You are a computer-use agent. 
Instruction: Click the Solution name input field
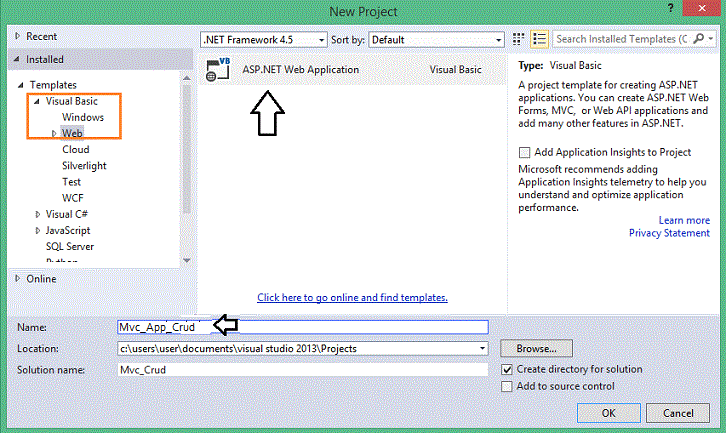click(303, 370)
